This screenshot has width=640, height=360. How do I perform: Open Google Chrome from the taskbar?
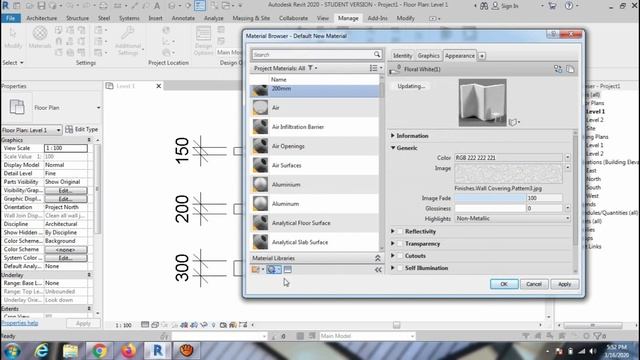[x=99, y=351]
